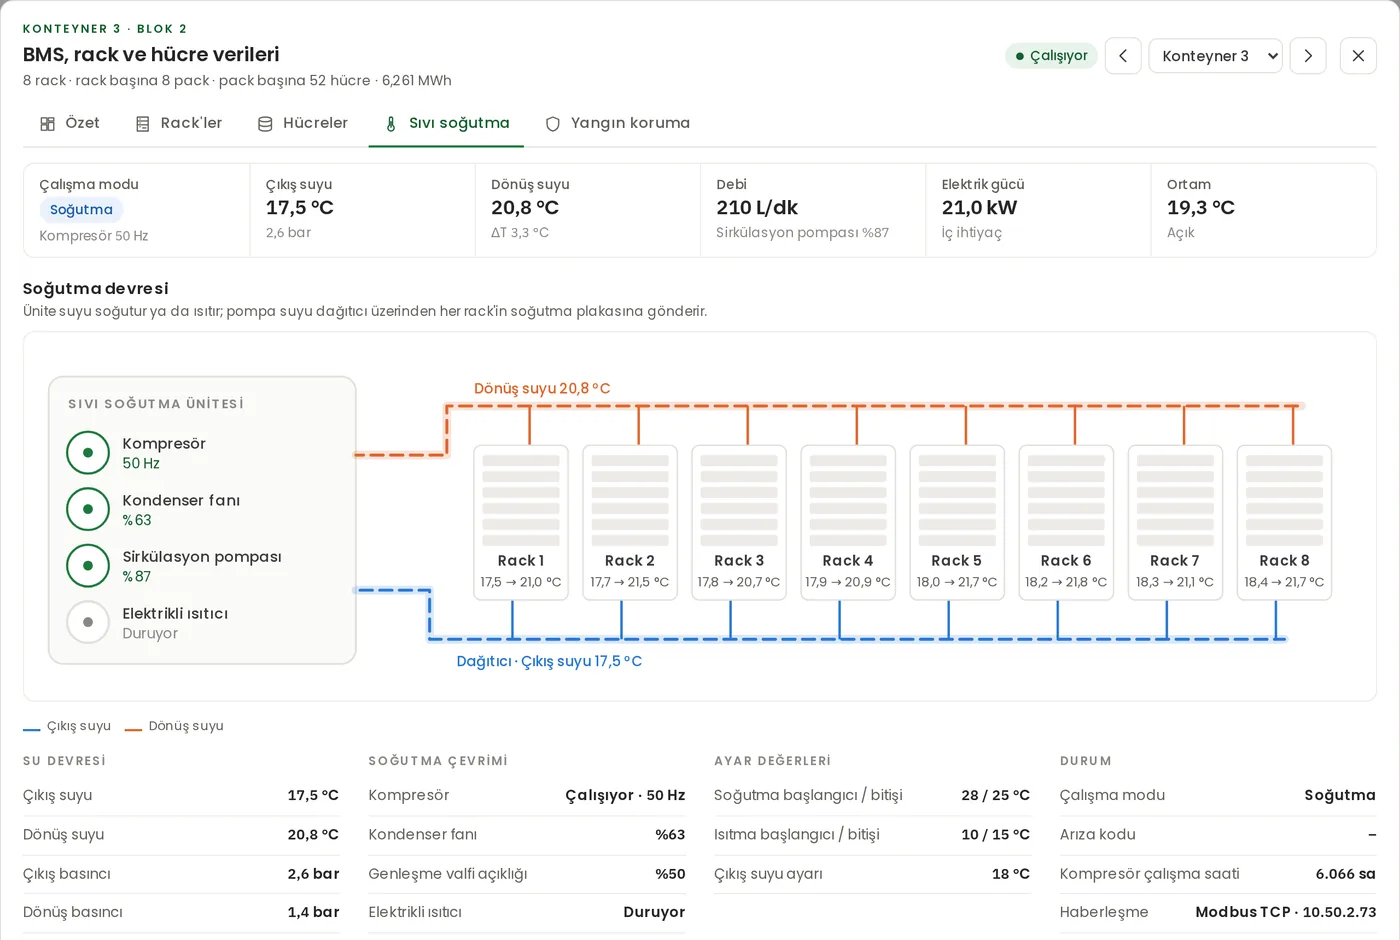
Task: Click the orange Dönüş suyu legend entry
Action: pos(174,726)
